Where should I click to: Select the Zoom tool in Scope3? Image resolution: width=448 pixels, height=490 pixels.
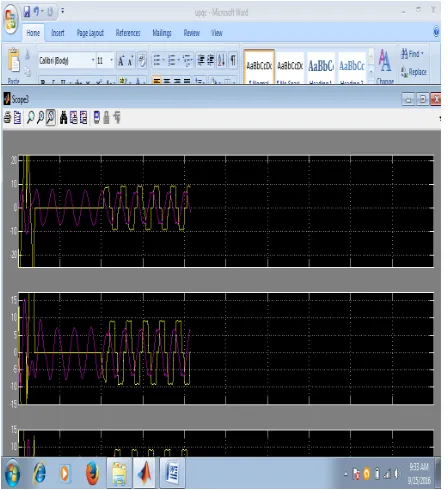pyautogui.click(x=30, y=118)
